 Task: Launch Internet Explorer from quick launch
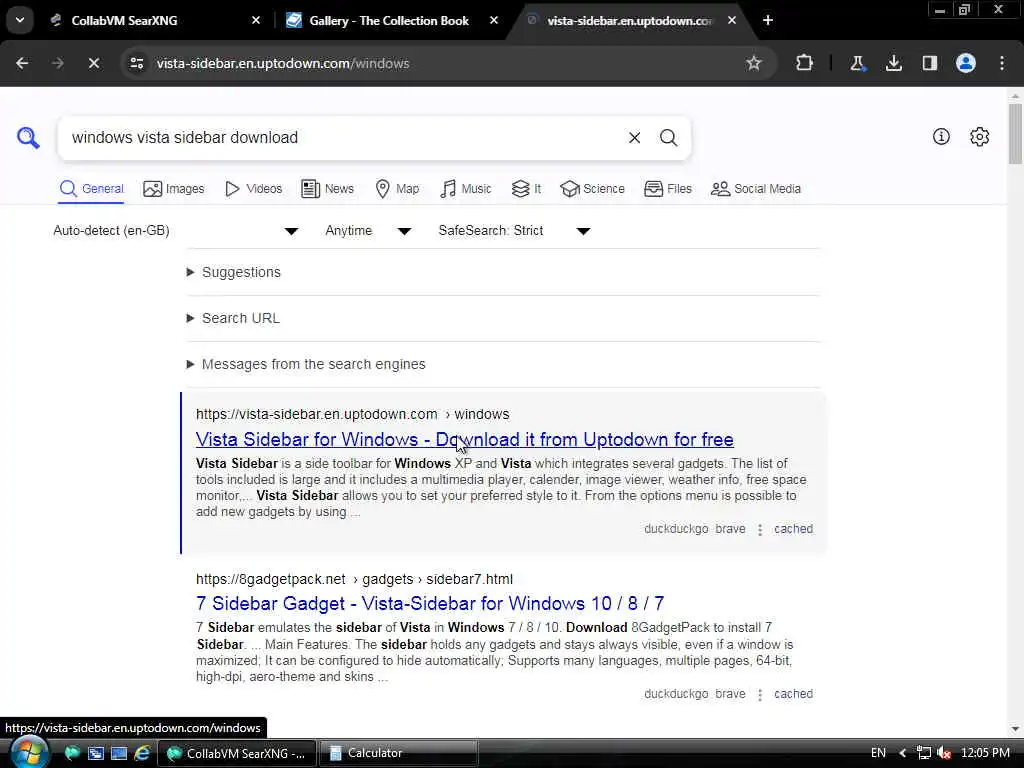pos(142,753)
